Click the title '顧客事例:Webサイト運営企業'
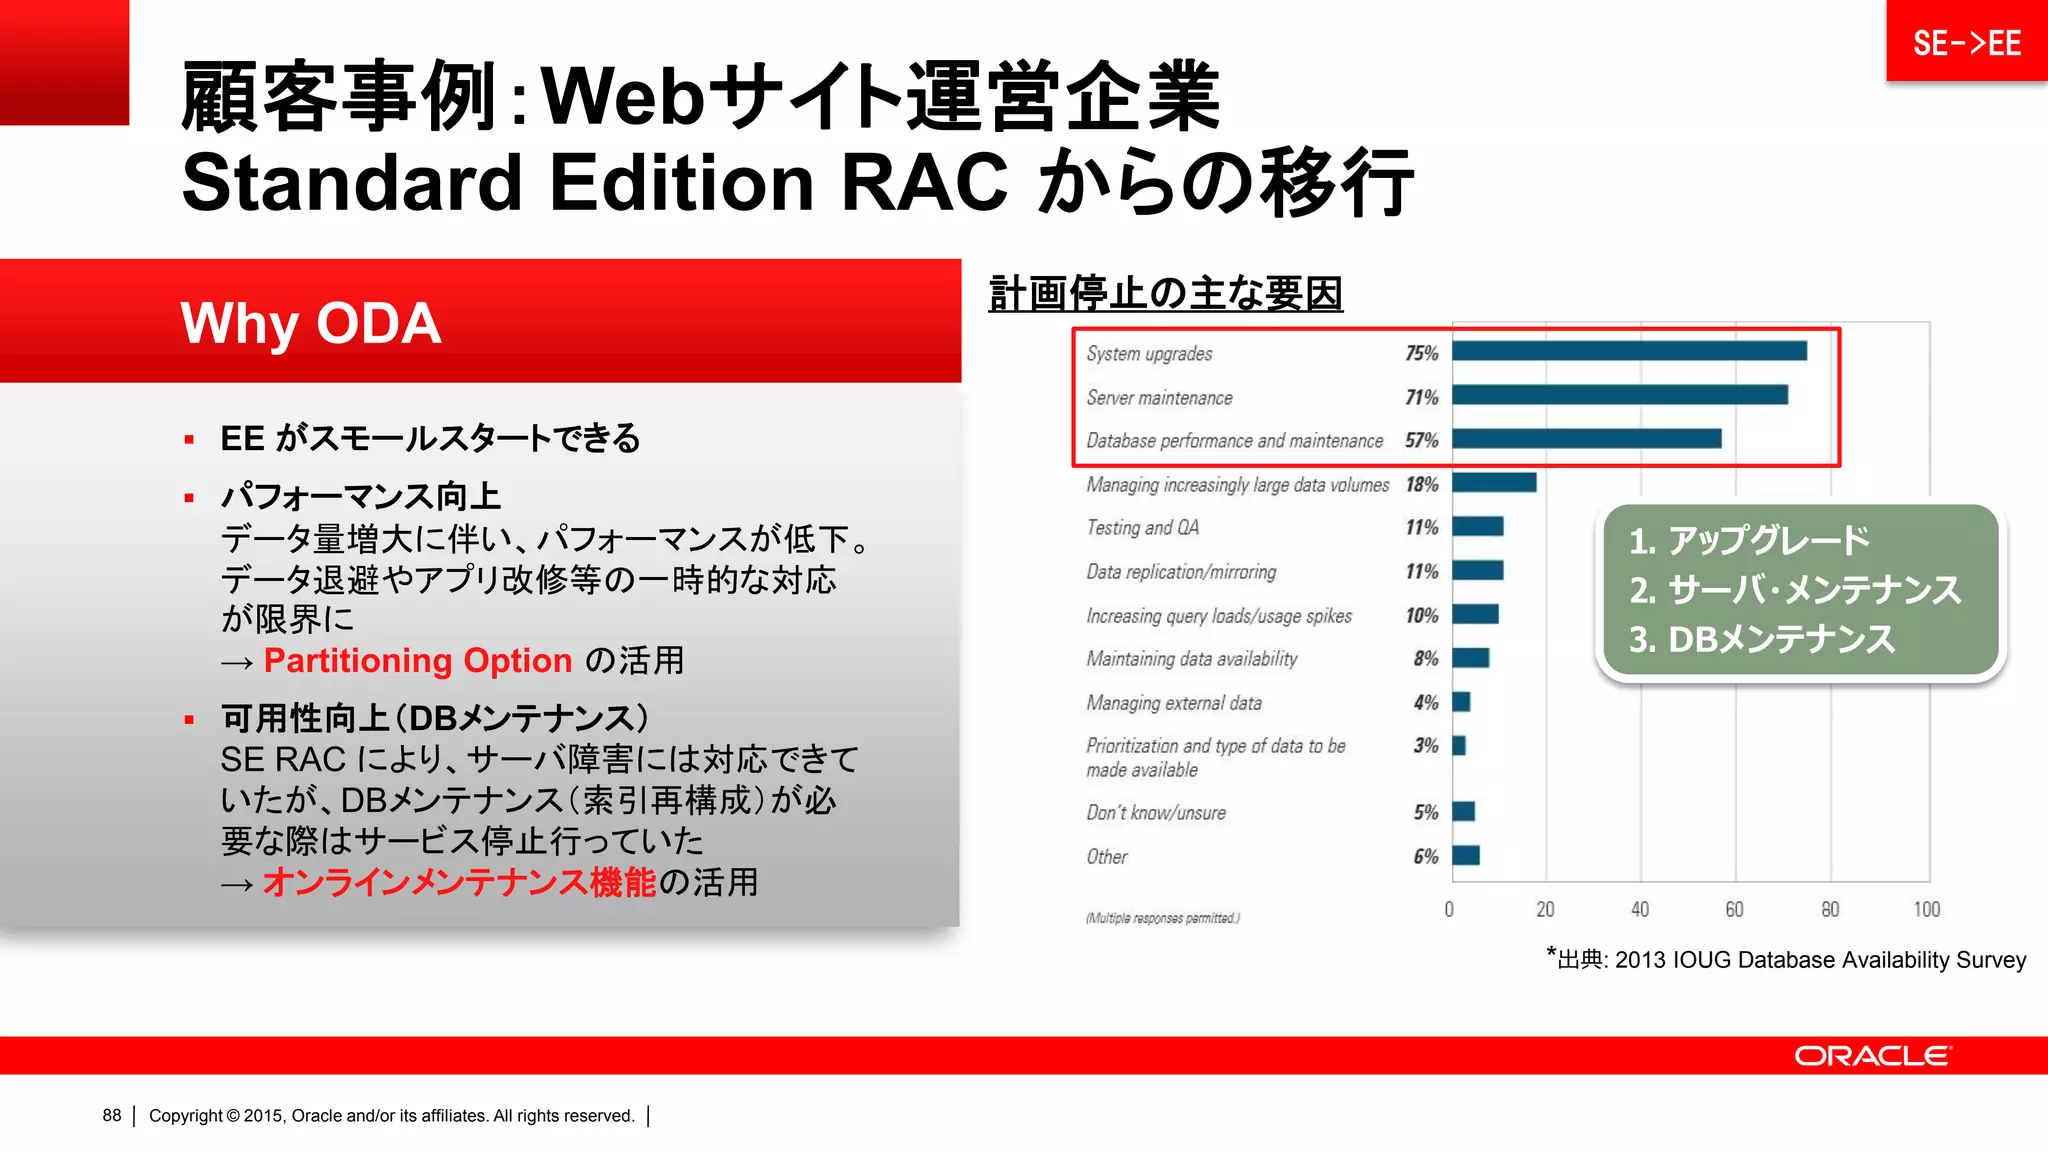The height and width of the screenshot is (1152, 2048). pyautogui.click(x=701, y=96)
